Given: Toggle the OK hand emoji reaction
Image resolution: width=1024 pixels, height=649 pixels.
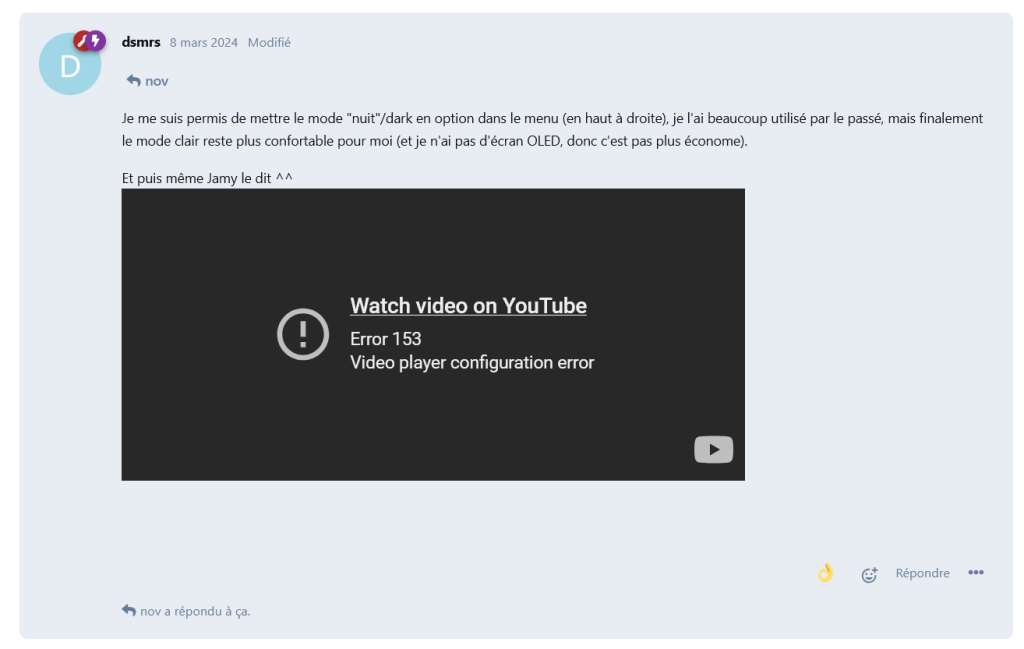Looking at the screenshot, I should [x=825, y=573].
